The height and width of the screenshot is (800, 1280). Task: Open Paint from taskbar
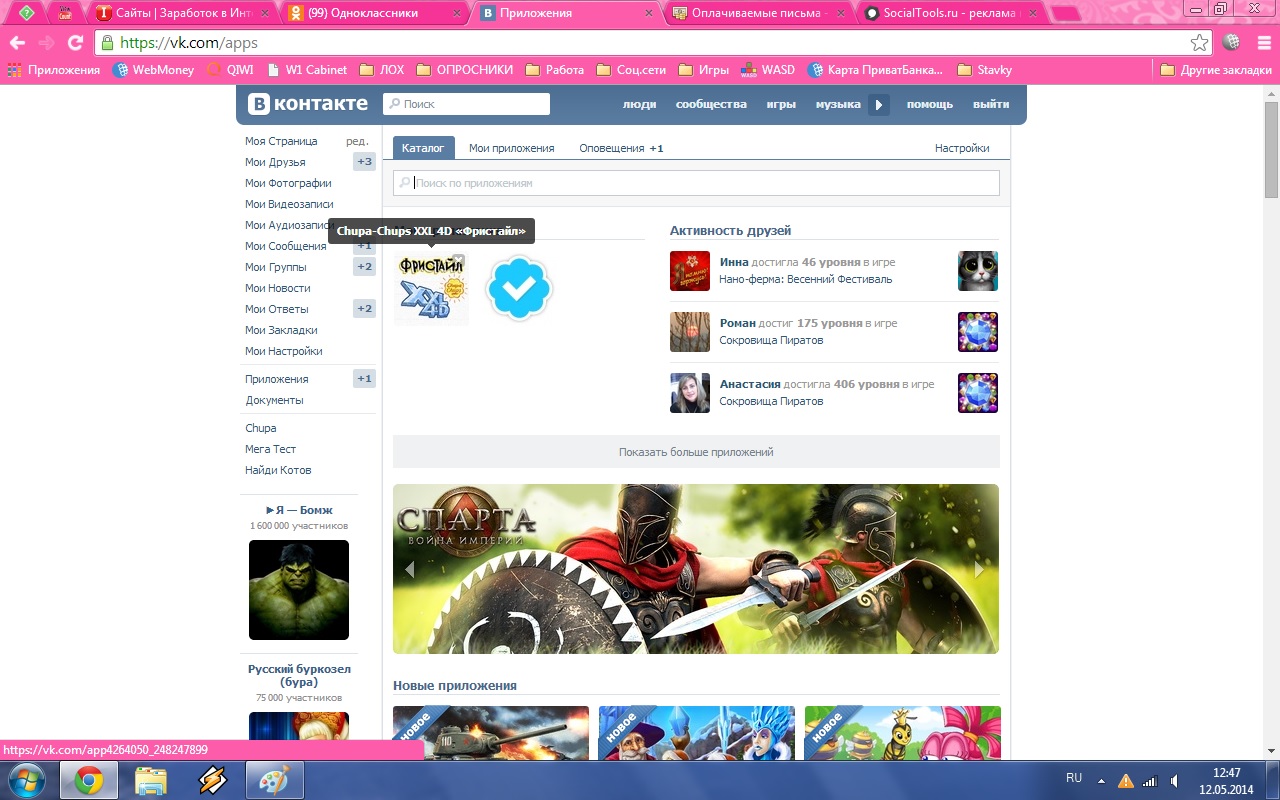[x=274, y=780]
